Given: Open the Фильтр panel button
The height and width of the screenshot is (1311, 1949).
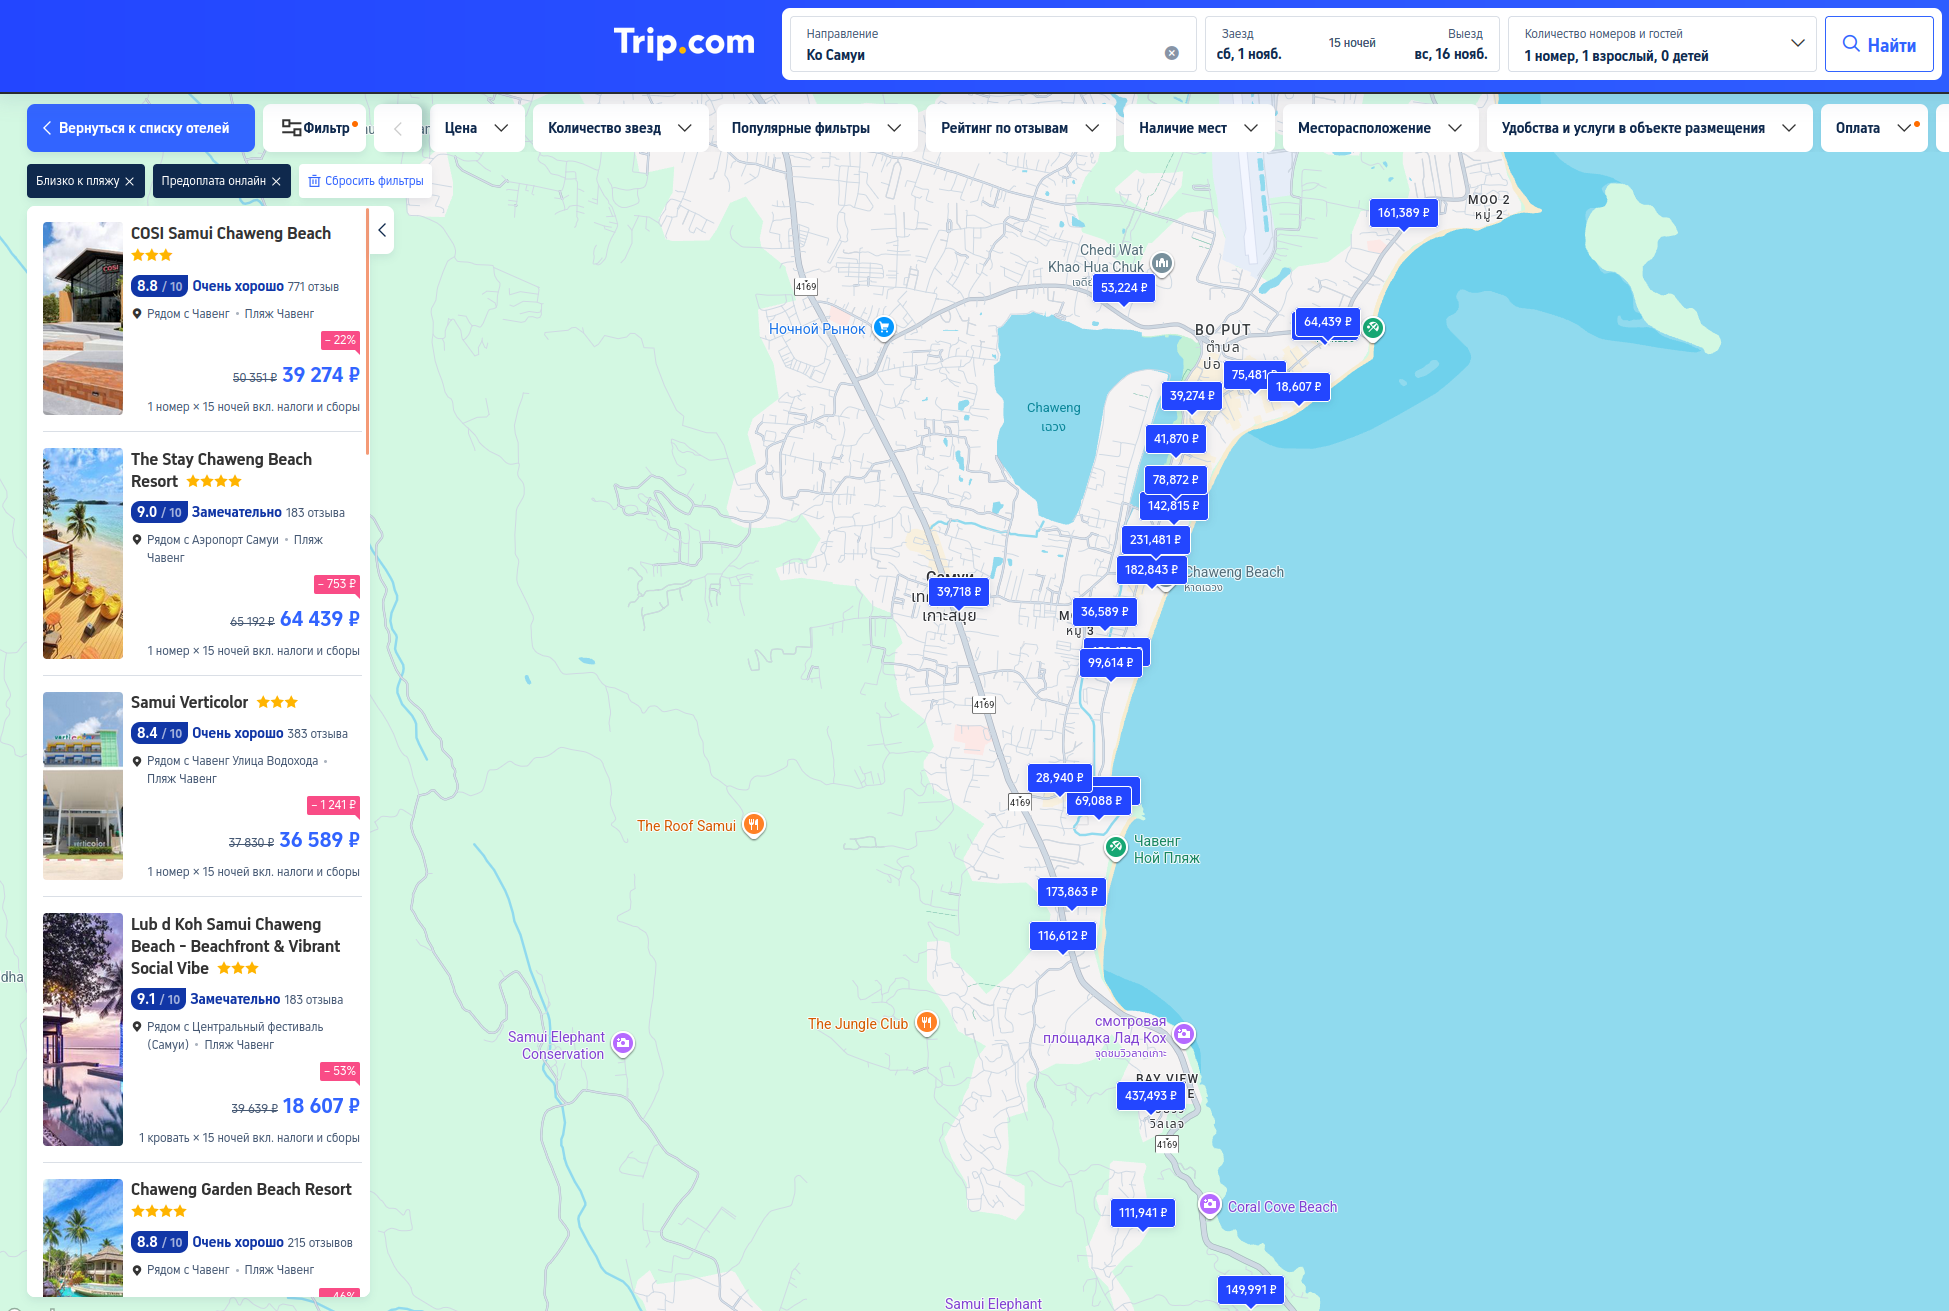Looking at the screenshot, I should pyautogui.click(x=316, y=128).
